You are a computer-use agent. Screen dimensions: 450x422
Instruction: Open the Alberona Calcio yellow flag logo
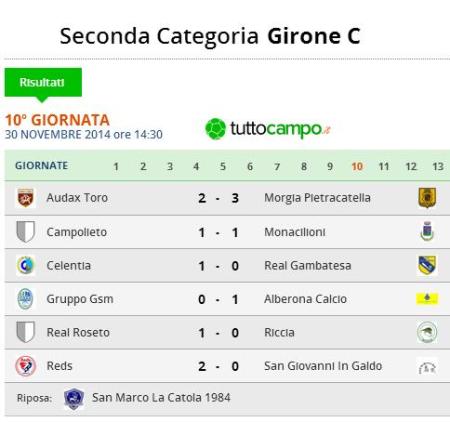tap(427, 299)
